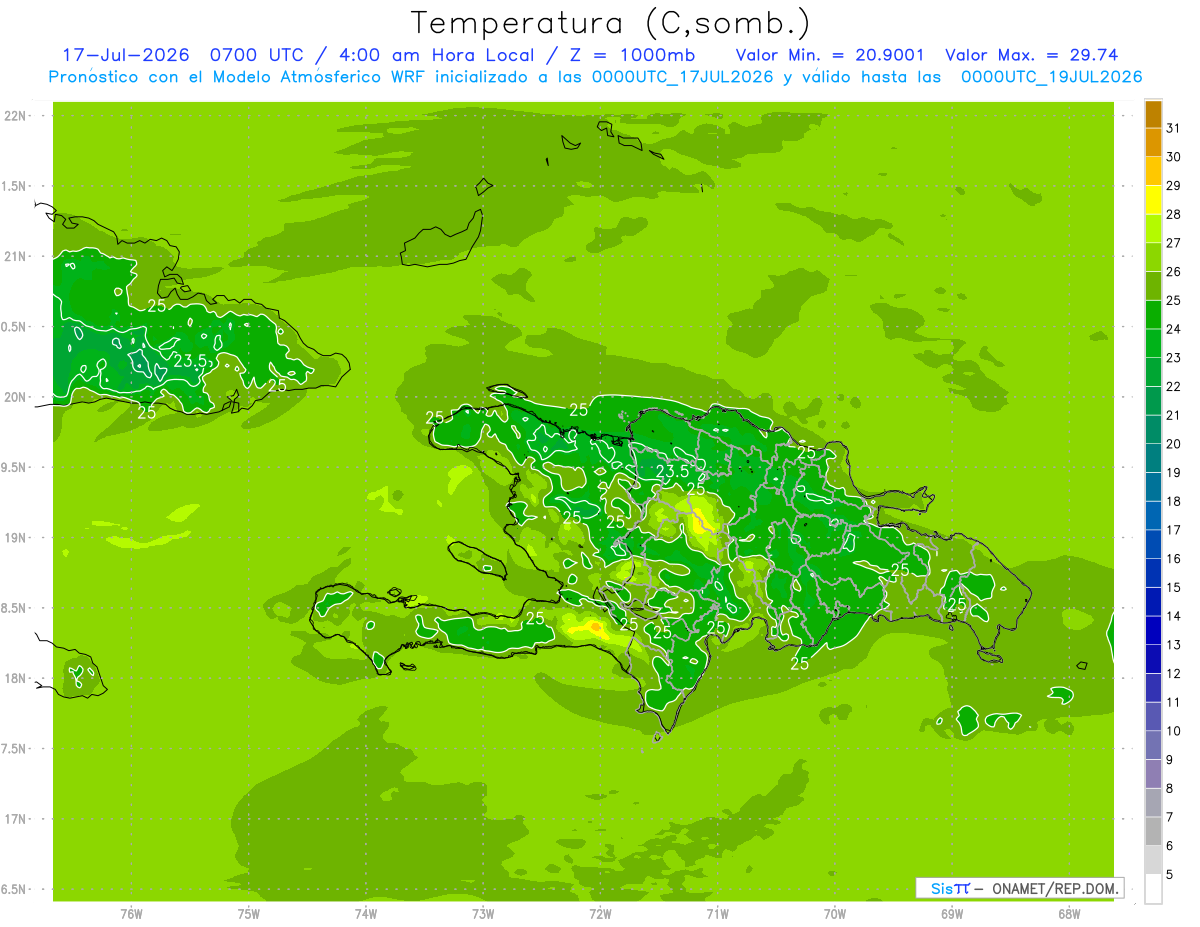Image resolution: width=1200 pixels, height=927 pixels.
Task: Click the legend scale value "20"
Action: tap(1174, 444)
